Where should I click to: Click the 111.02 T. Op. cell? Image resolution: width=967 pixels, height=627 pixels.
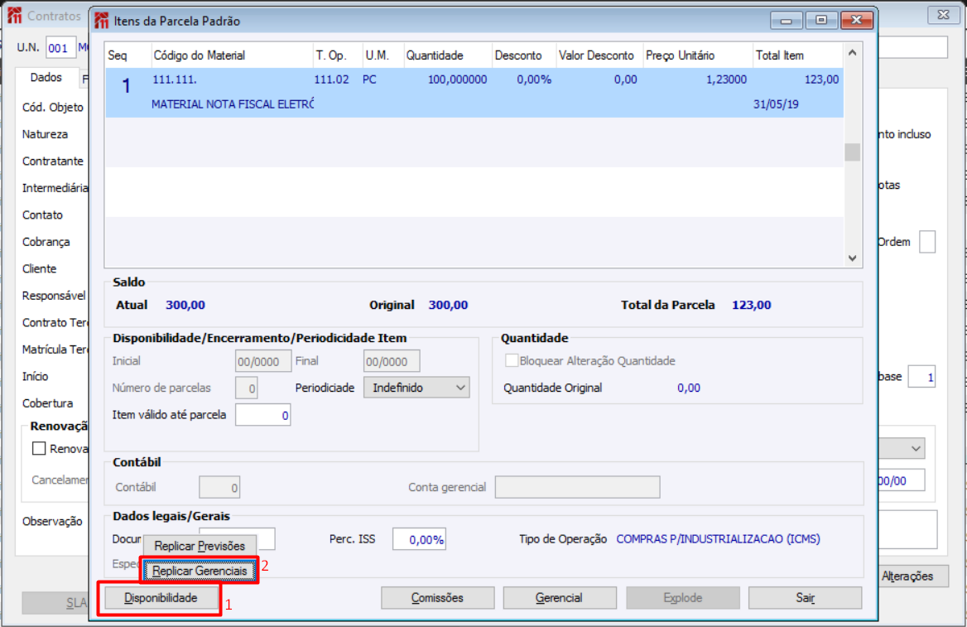(332, 80)
